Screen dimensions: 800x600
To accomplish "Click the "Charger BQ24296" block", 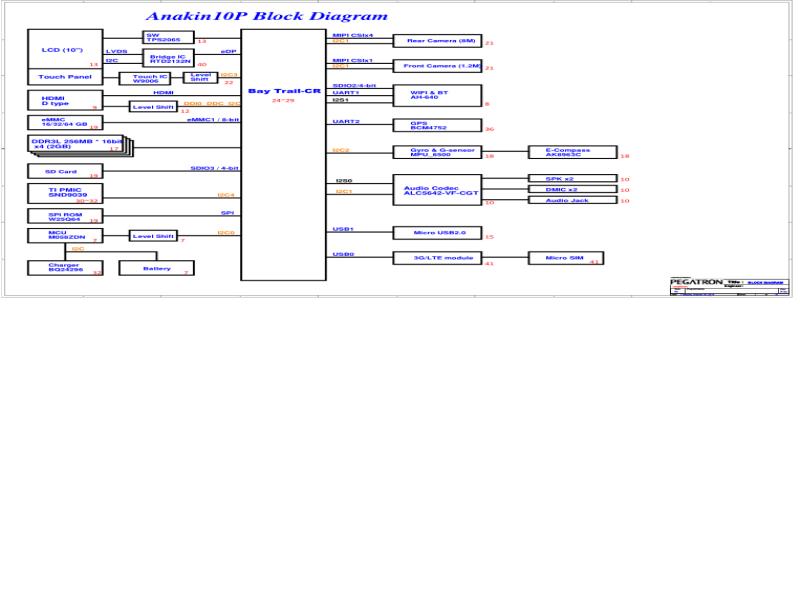I will point(65,268).
